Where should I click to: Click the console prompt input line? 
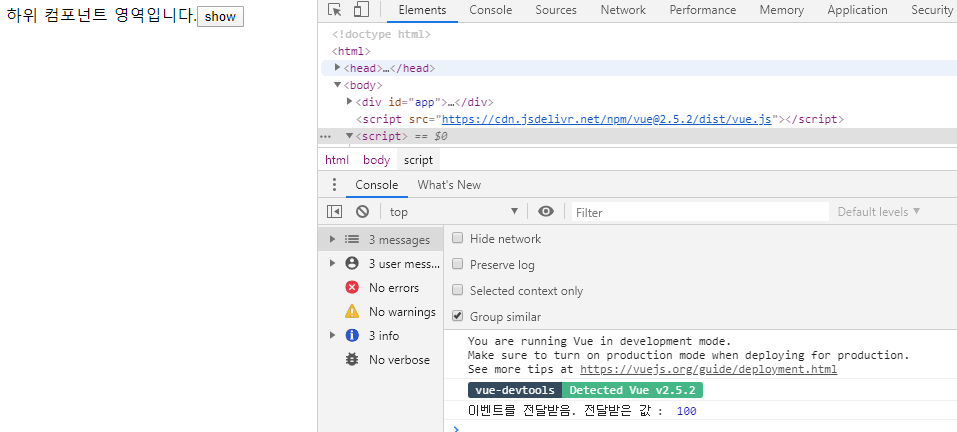tap(702, 427)
